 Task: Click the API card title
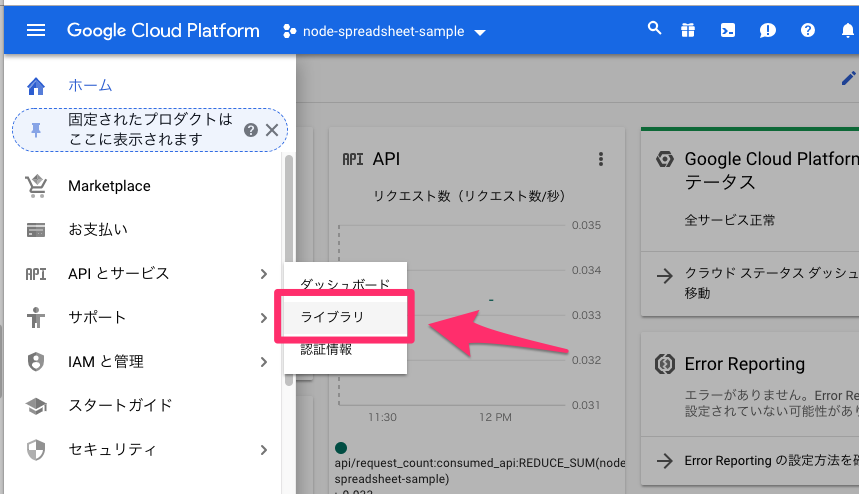(386, 159)
